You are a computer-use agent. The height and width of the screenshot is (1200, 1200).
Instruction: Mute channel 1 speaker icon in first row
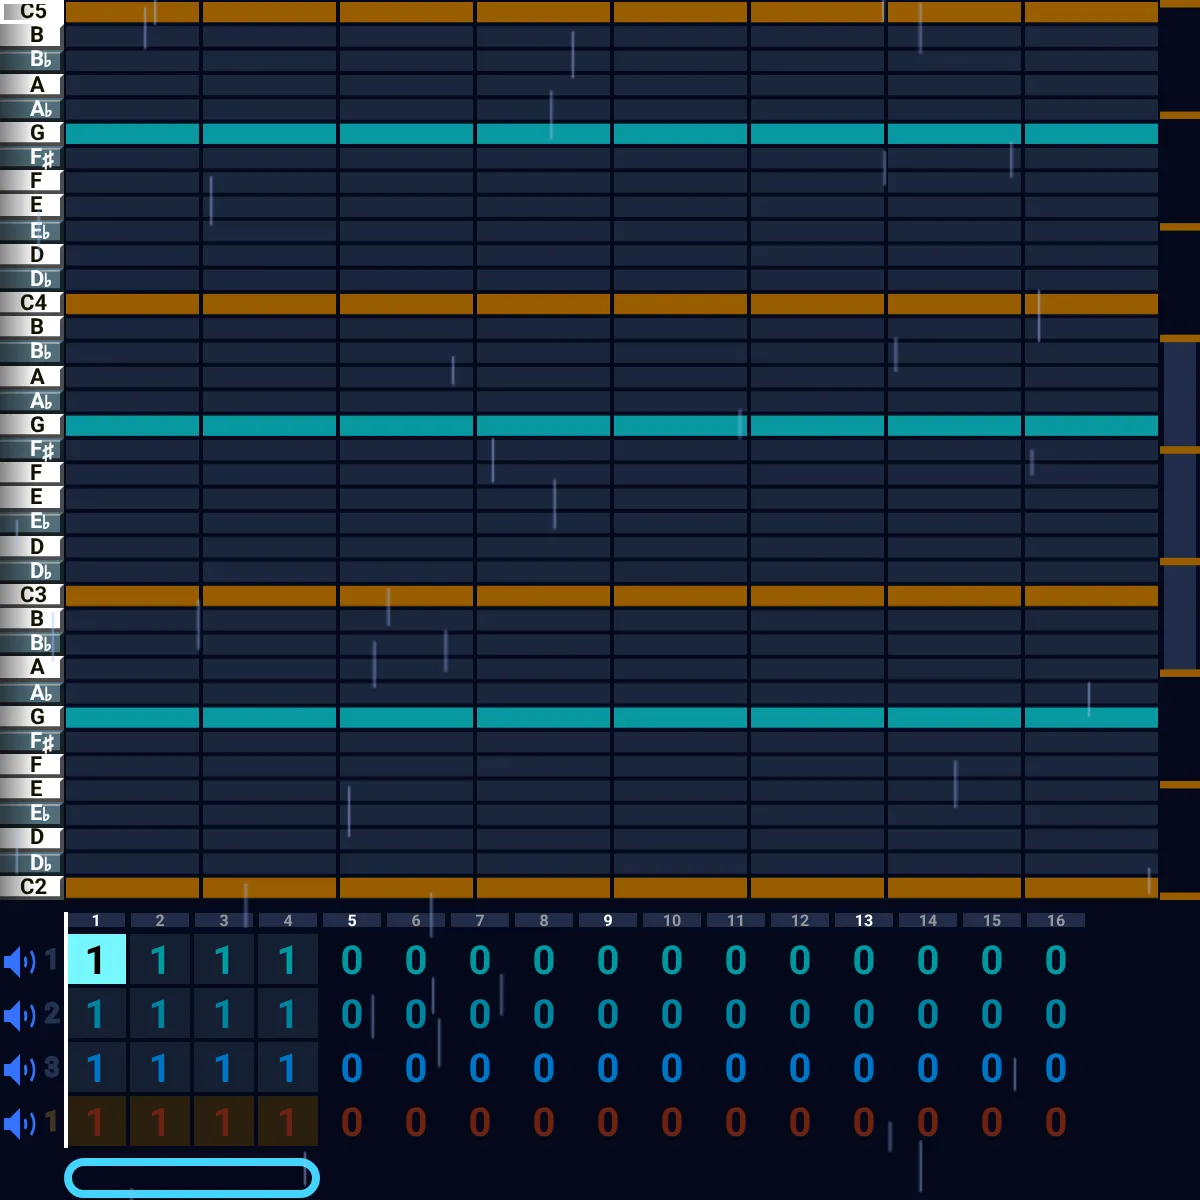[20, 962]
